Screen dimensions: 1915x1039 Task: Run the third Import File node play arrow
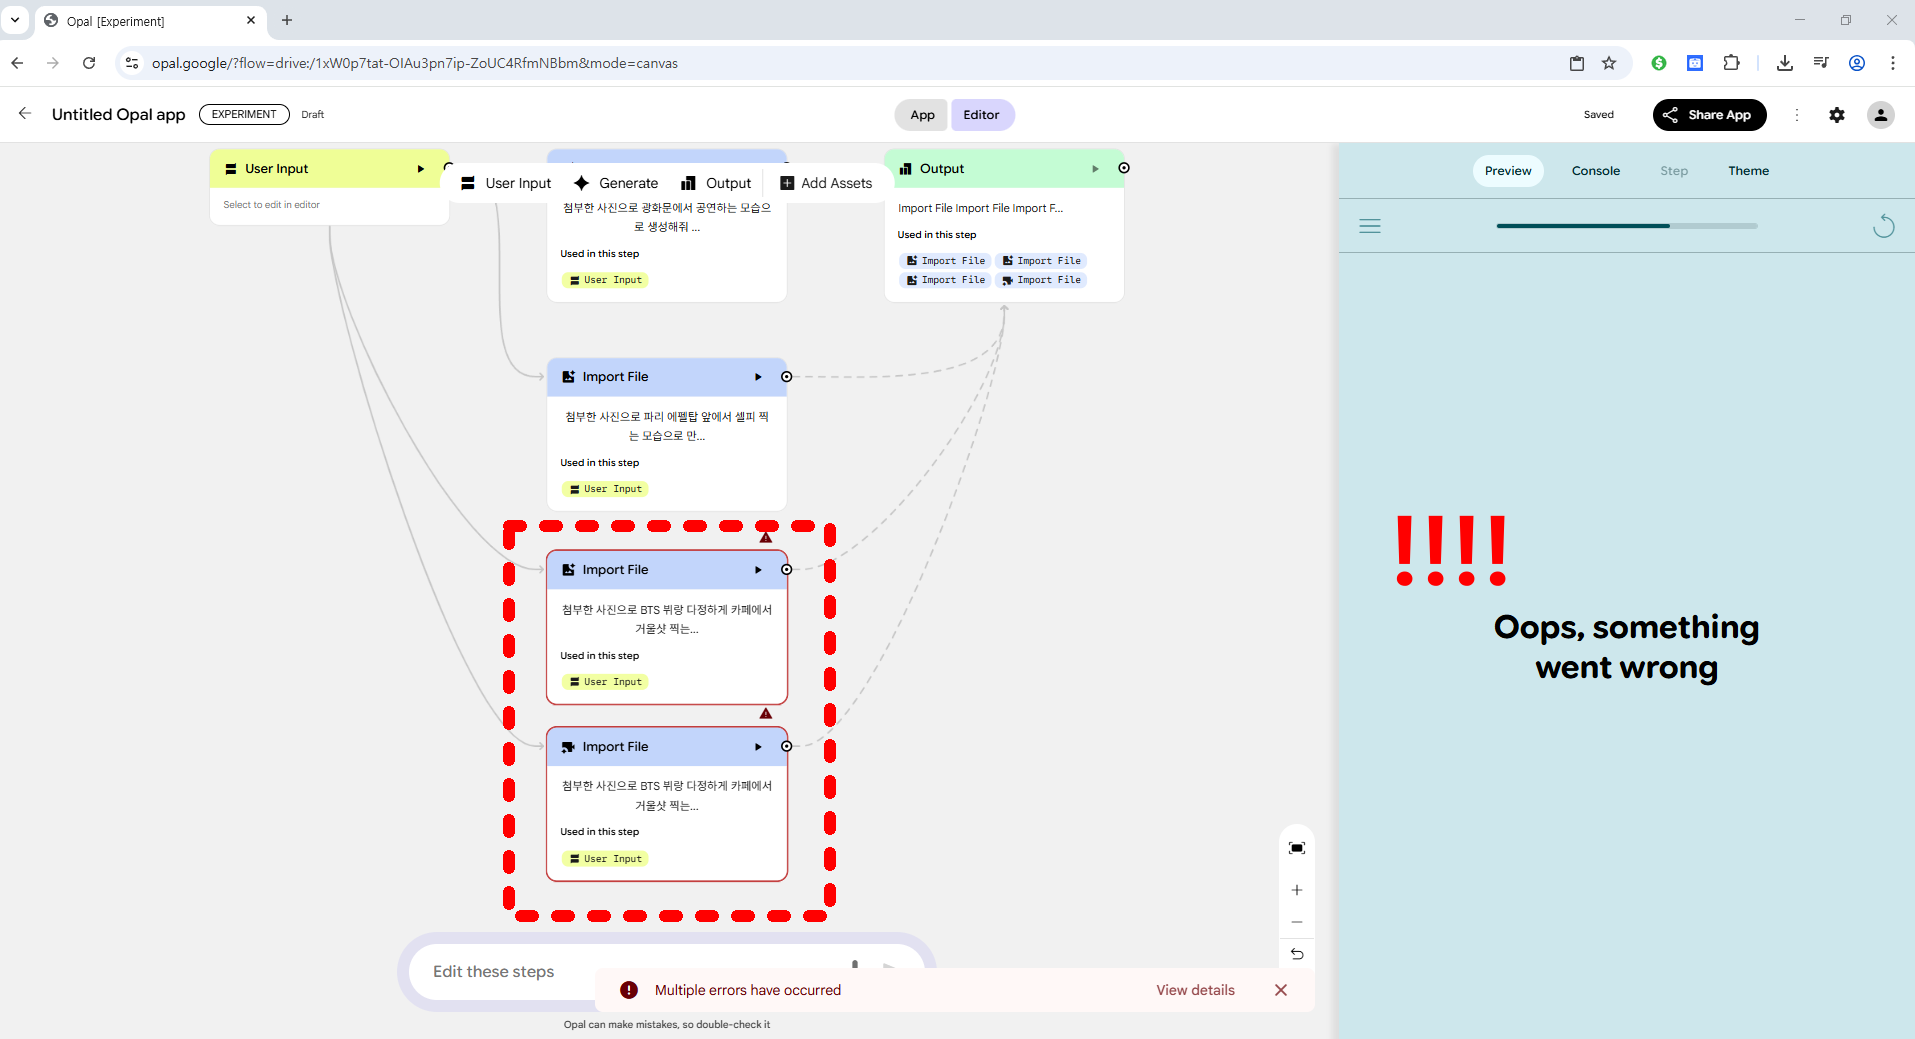tap(758, 570)
